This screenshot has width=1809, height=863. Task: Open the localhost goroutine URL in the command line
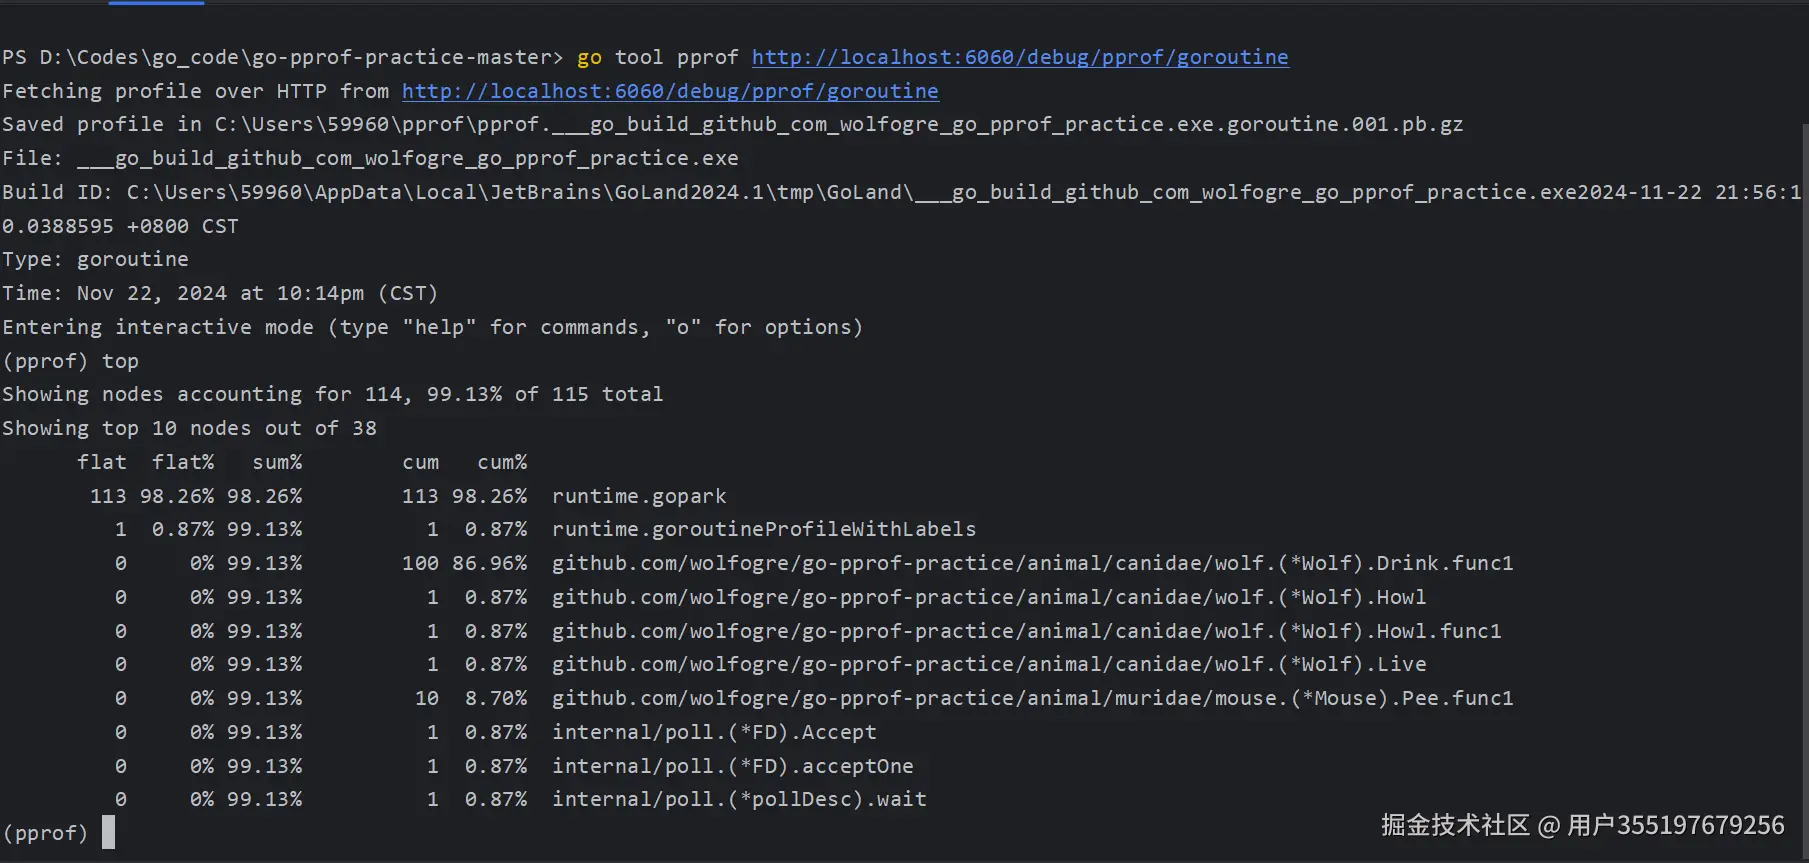pos(1019,57)
